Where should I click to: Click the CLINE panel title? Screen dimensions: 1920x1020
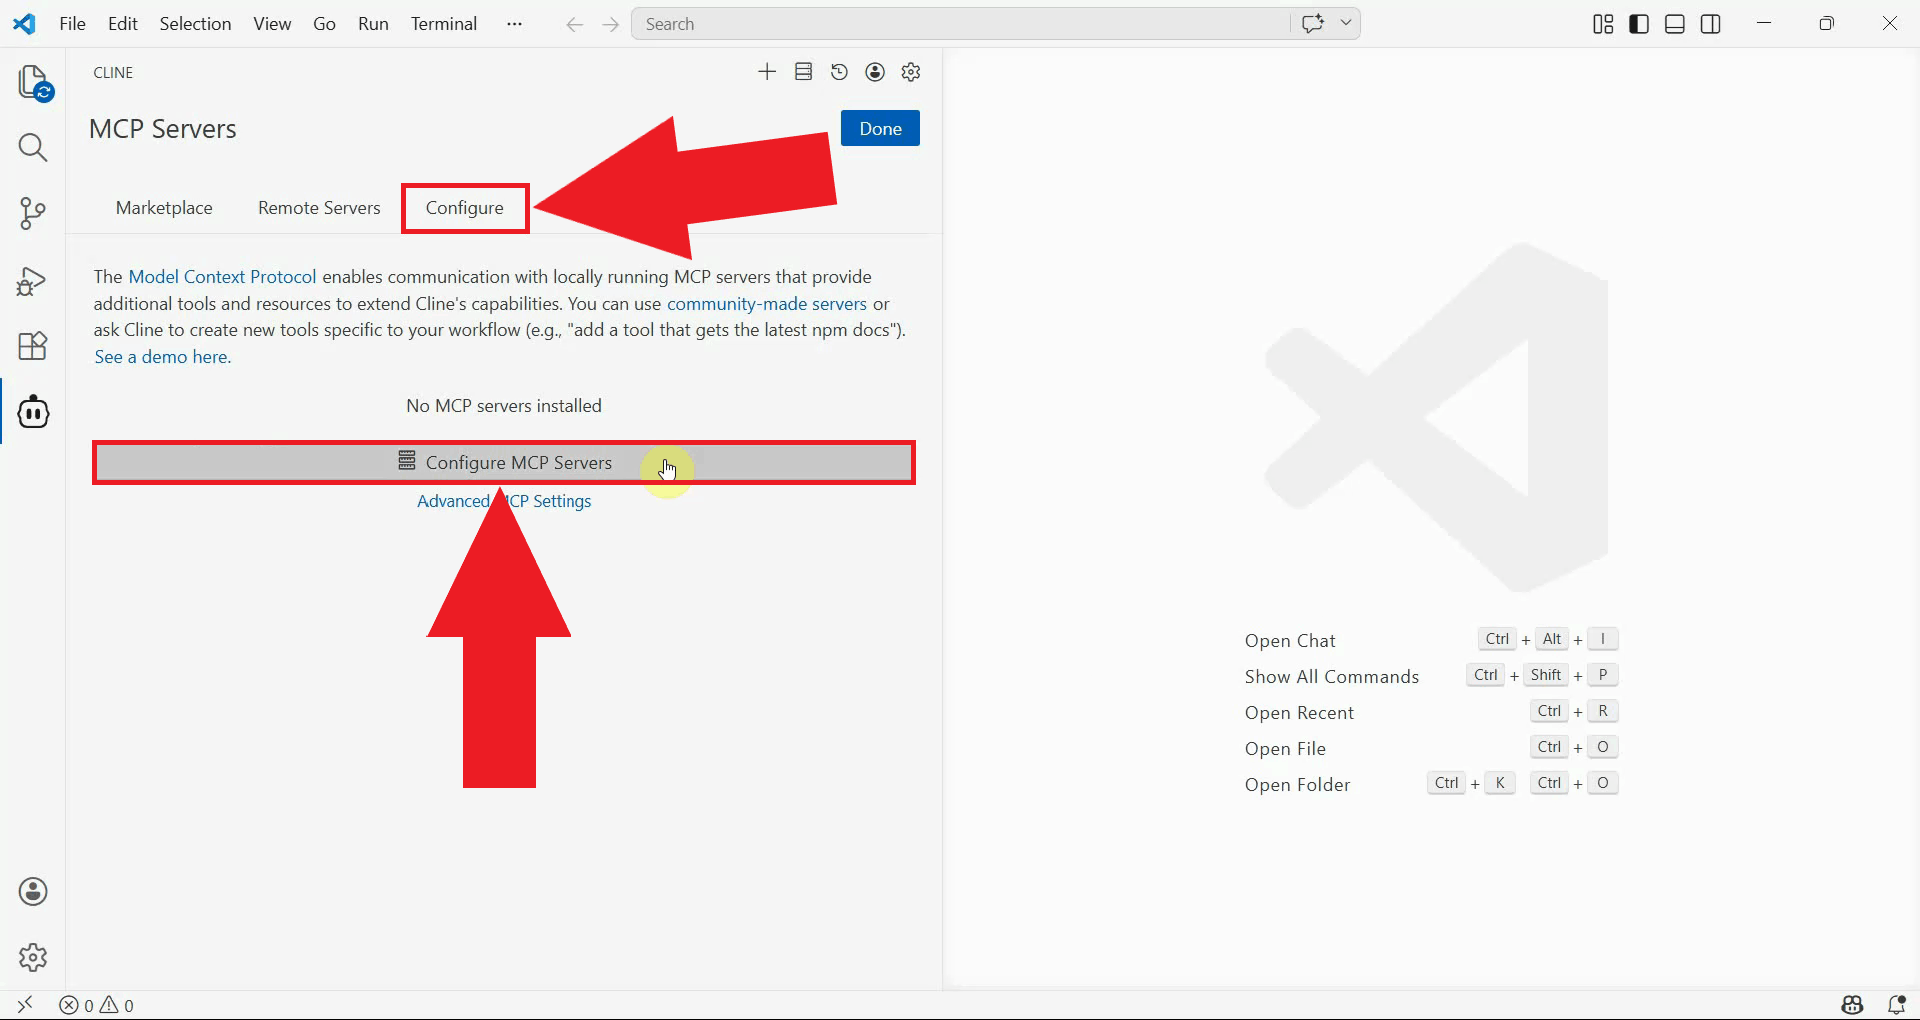pyautogui.click(x=113, y=73)
